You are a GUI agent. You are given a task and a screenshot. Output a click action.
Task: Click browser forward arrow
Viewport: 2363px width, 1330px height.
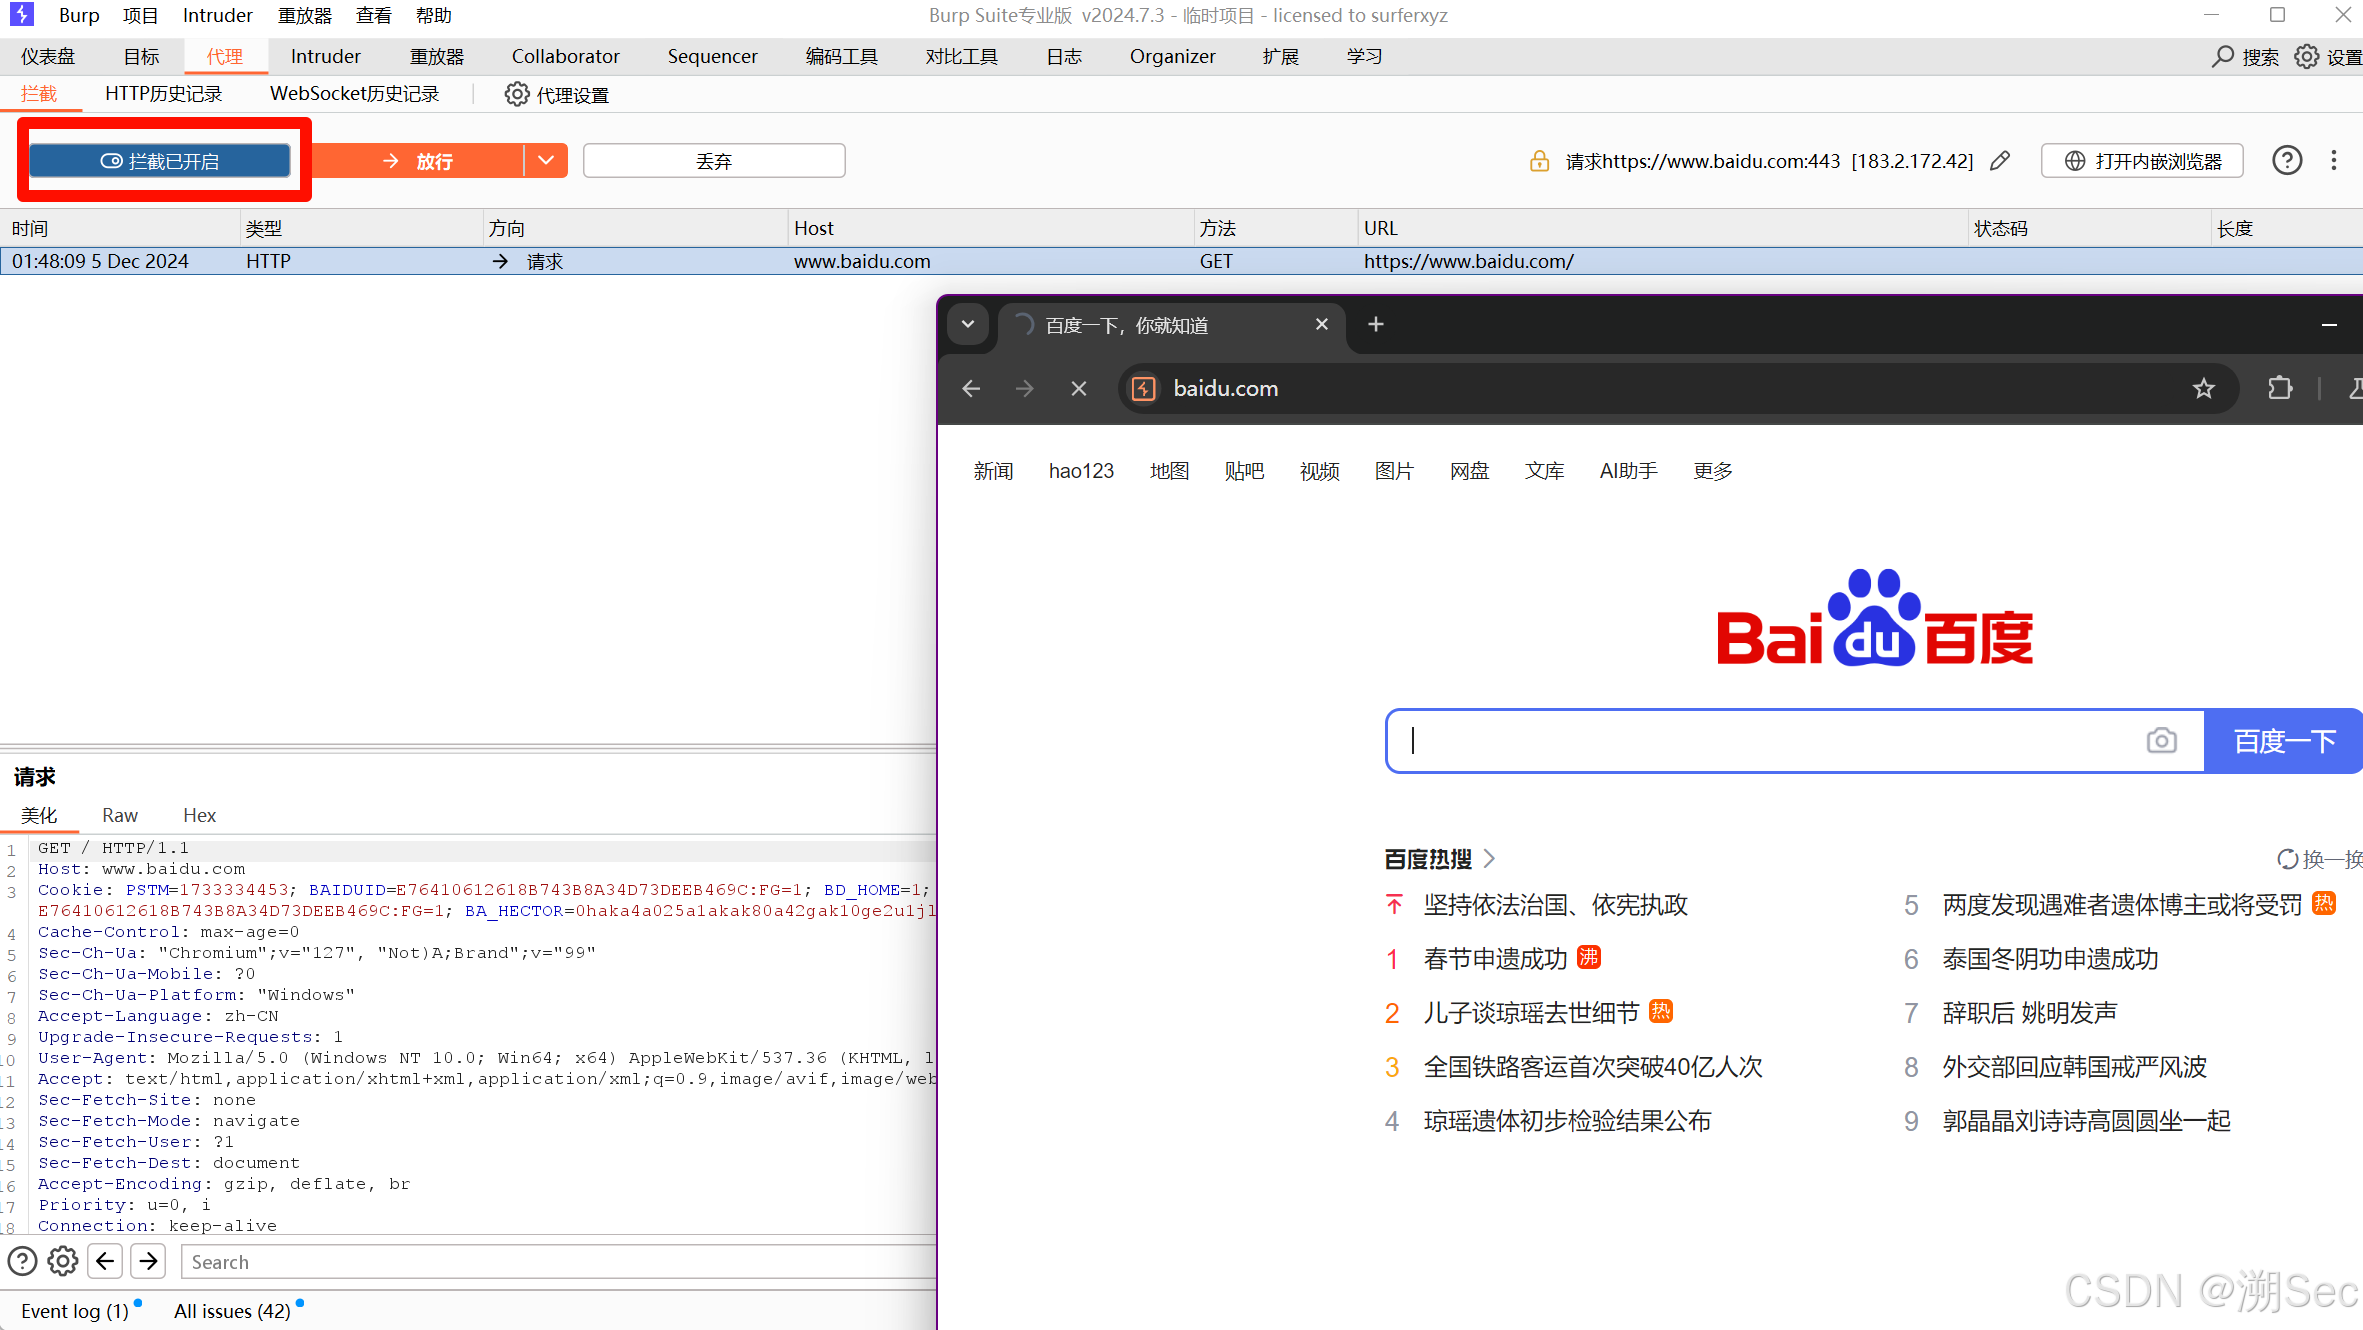pyautogui.click(x=1025, y=388)
